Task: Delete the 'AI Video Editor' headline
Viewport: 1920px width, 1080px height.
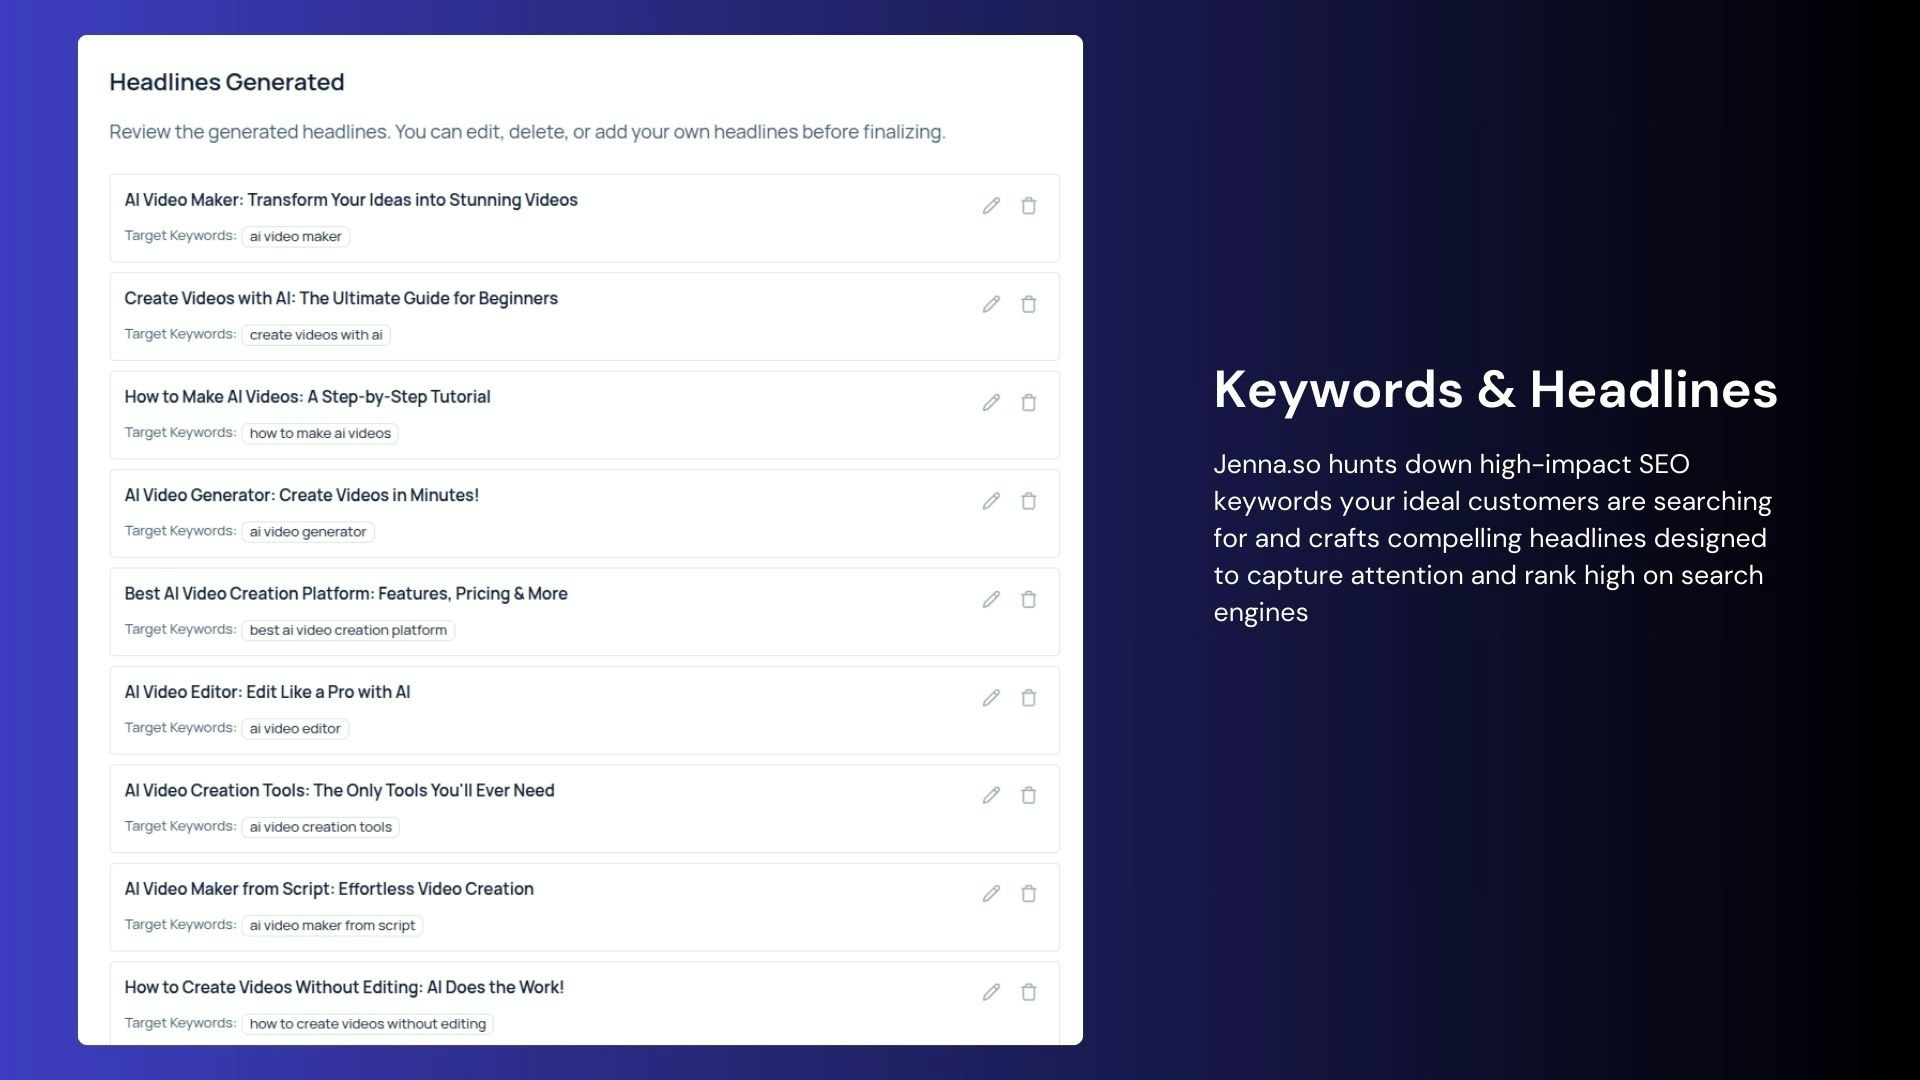Action: [x=1028, y=698]
